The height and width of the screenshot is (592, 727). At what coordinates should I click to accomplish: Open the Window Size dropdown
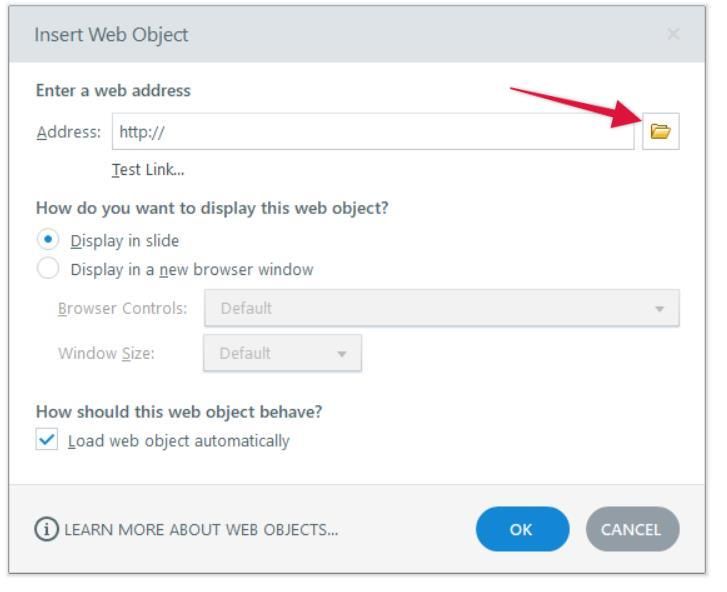pos(281,353)
